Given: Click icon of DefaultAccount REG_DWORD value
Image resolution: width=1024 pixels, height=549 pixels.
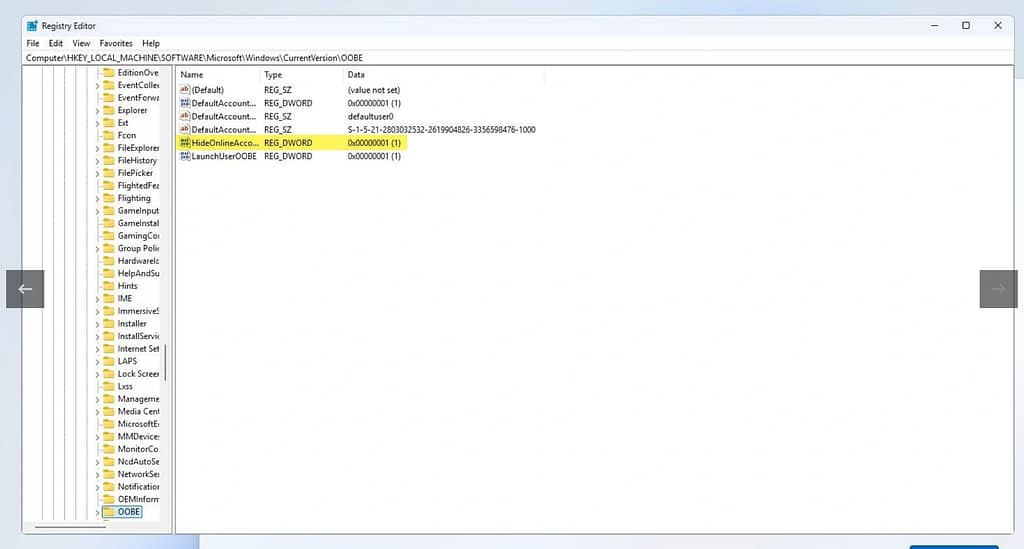Looking at the screenshot, I should (x=185, y=103).
